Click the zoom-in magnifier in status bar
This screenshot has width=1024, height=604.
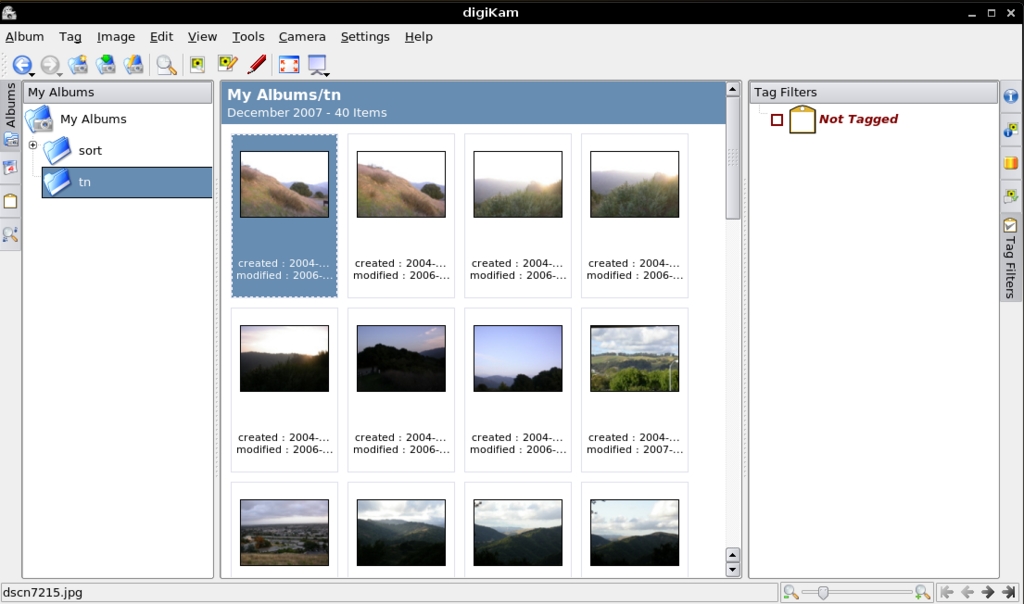pos(922,592)
